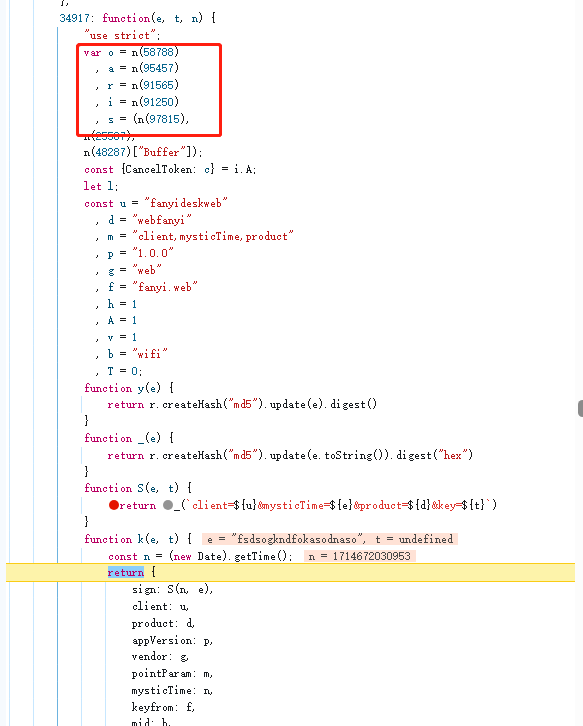The image size is (583, 726).
Task: Click the "fanyi.web" string
Action: (x=164, y=287)
